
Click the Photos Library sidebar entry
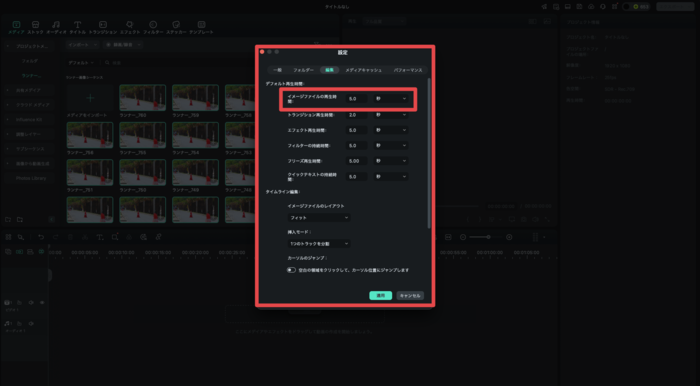pyautogui.click(x=31, y=178)
